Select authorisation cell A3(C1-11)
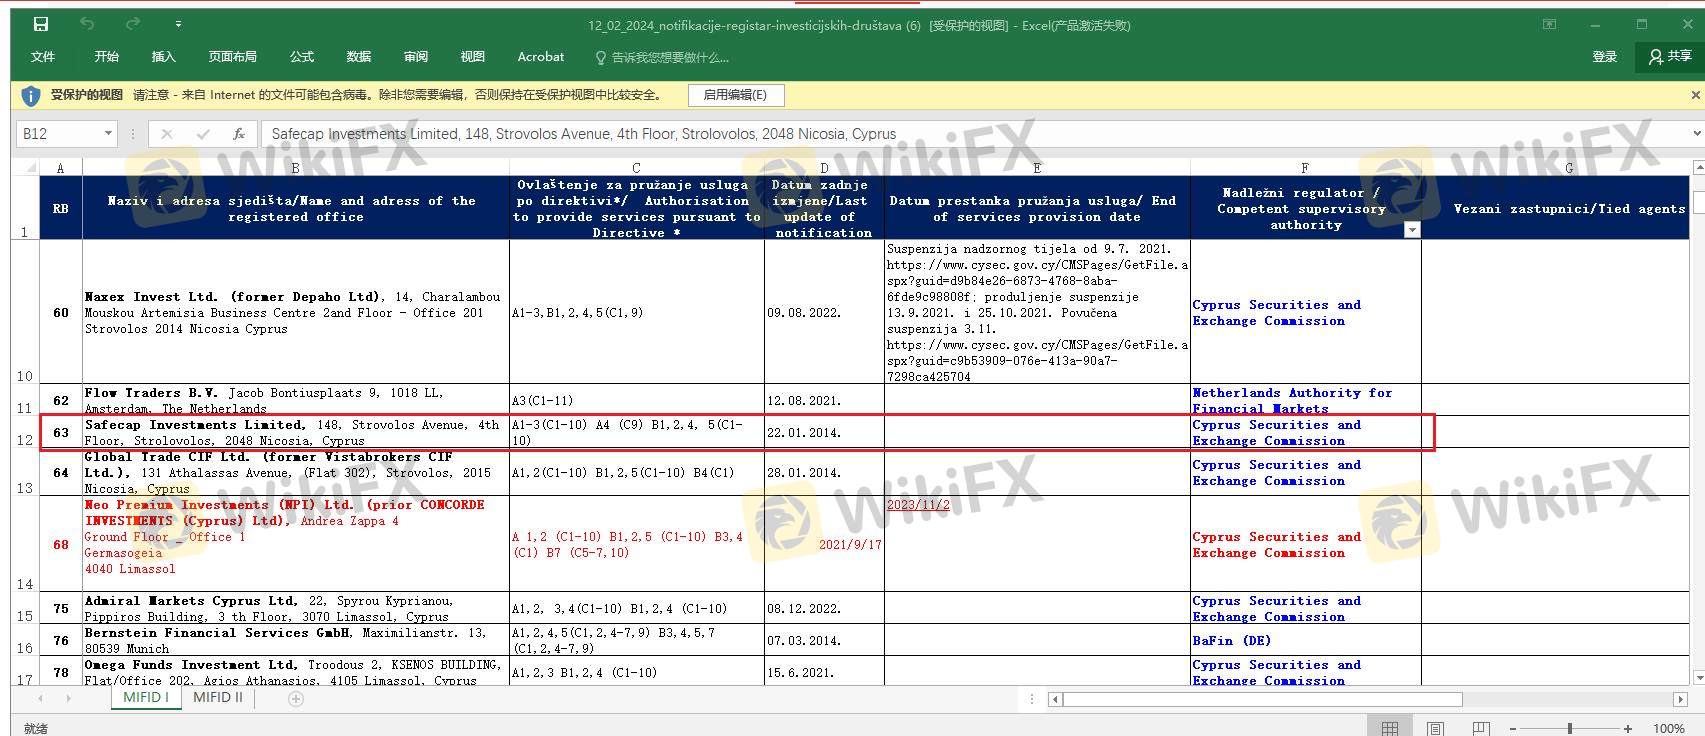The width and height of the screenshot is (1705, 736). pos(637,400)
